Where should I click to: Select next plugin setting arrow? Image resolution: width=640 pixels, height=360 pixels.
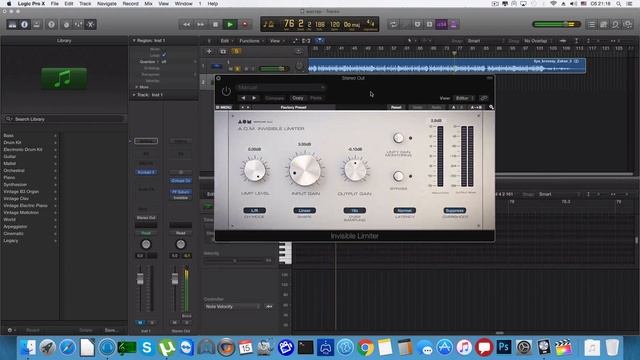(x=254, y=98)
